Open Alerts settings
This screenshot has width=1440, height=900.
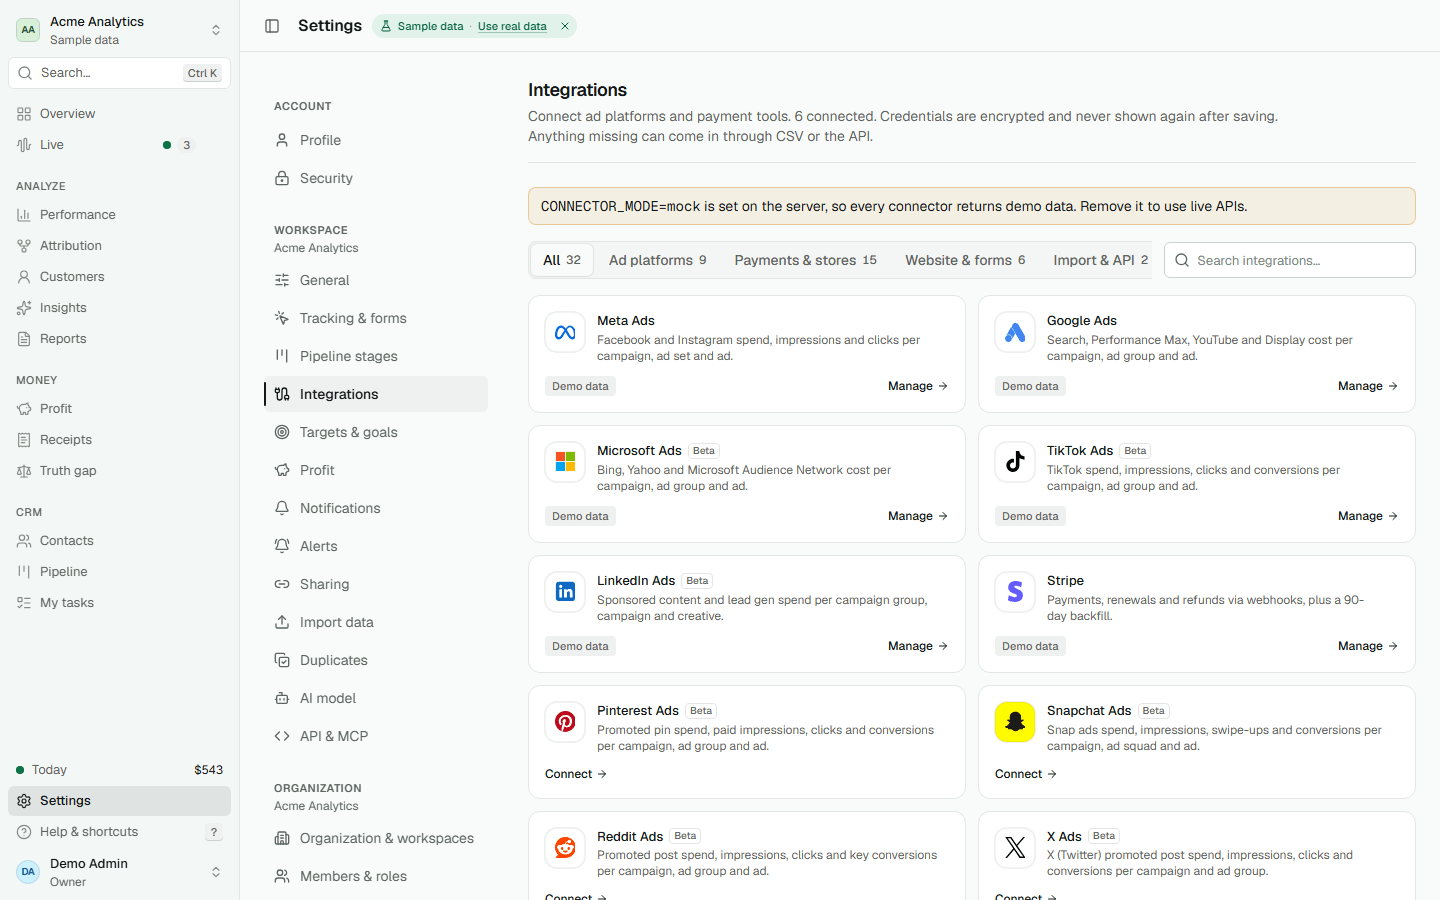pyautogui.click(x=376, y=546)
